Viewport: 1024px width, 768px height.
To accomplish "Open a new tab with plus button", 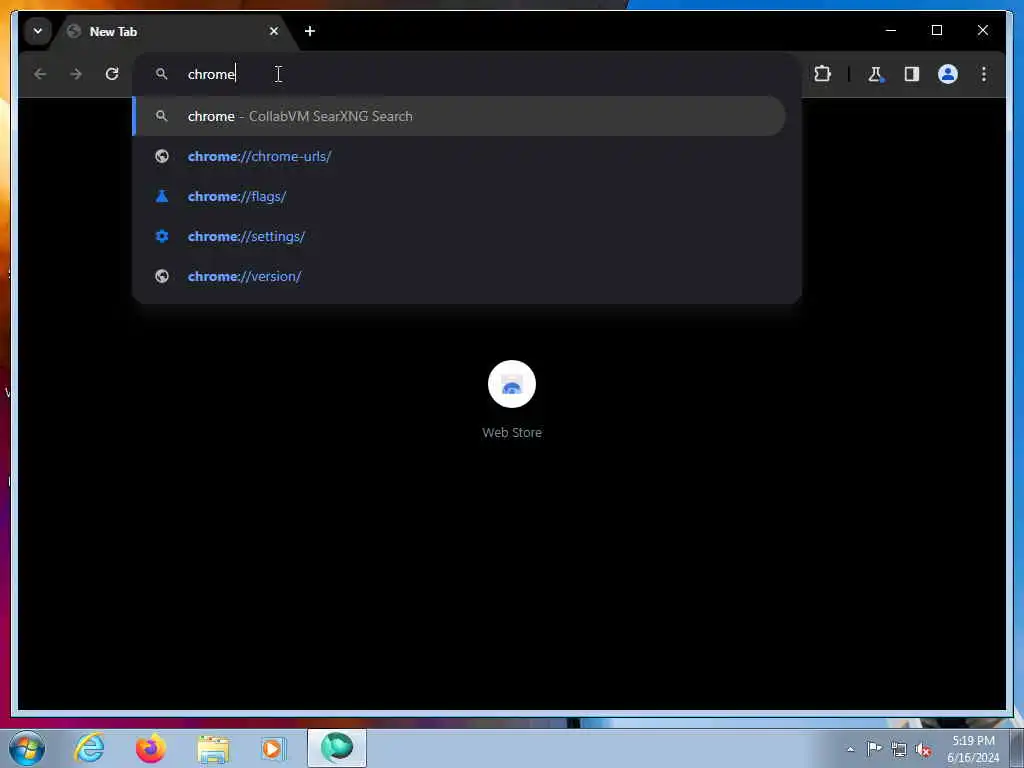I will point(310,31).
